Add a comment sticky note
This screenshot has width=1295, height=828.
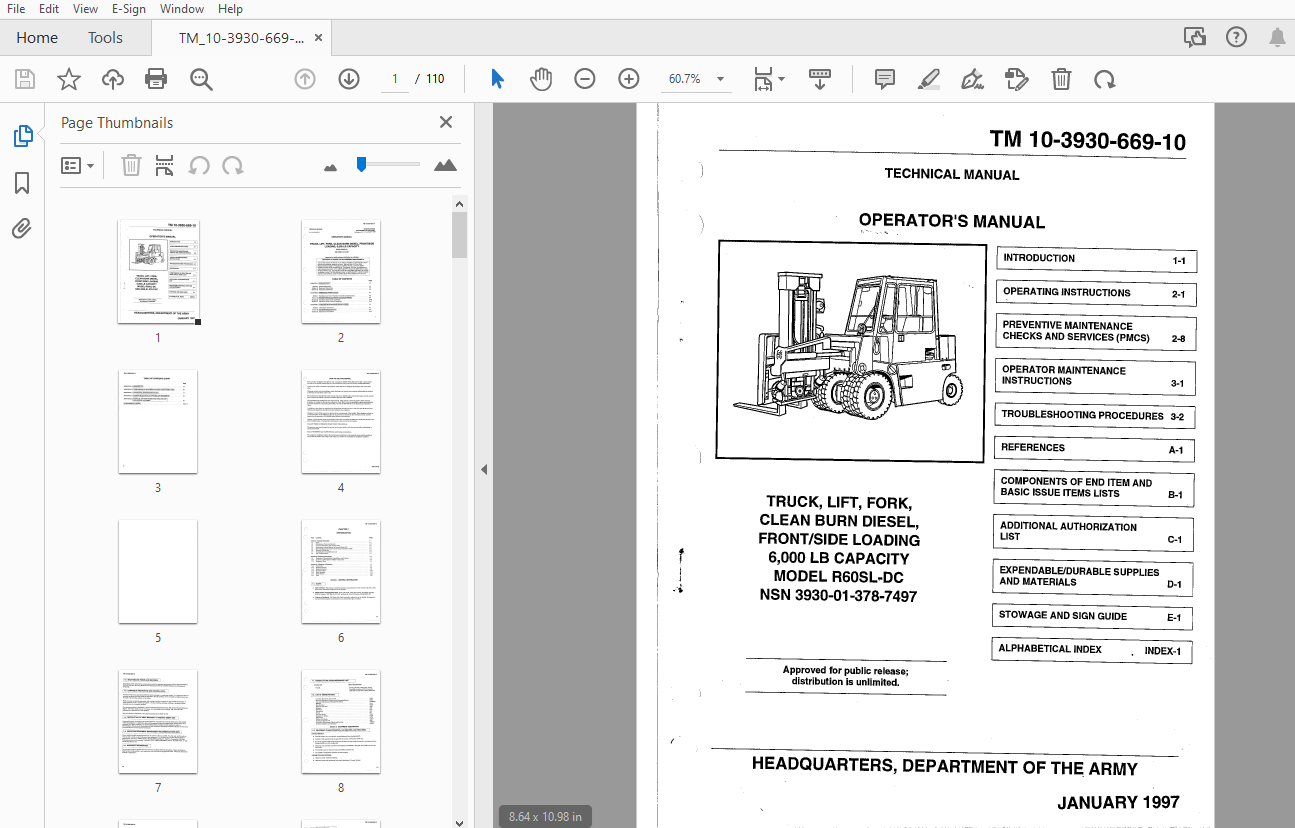885,79
